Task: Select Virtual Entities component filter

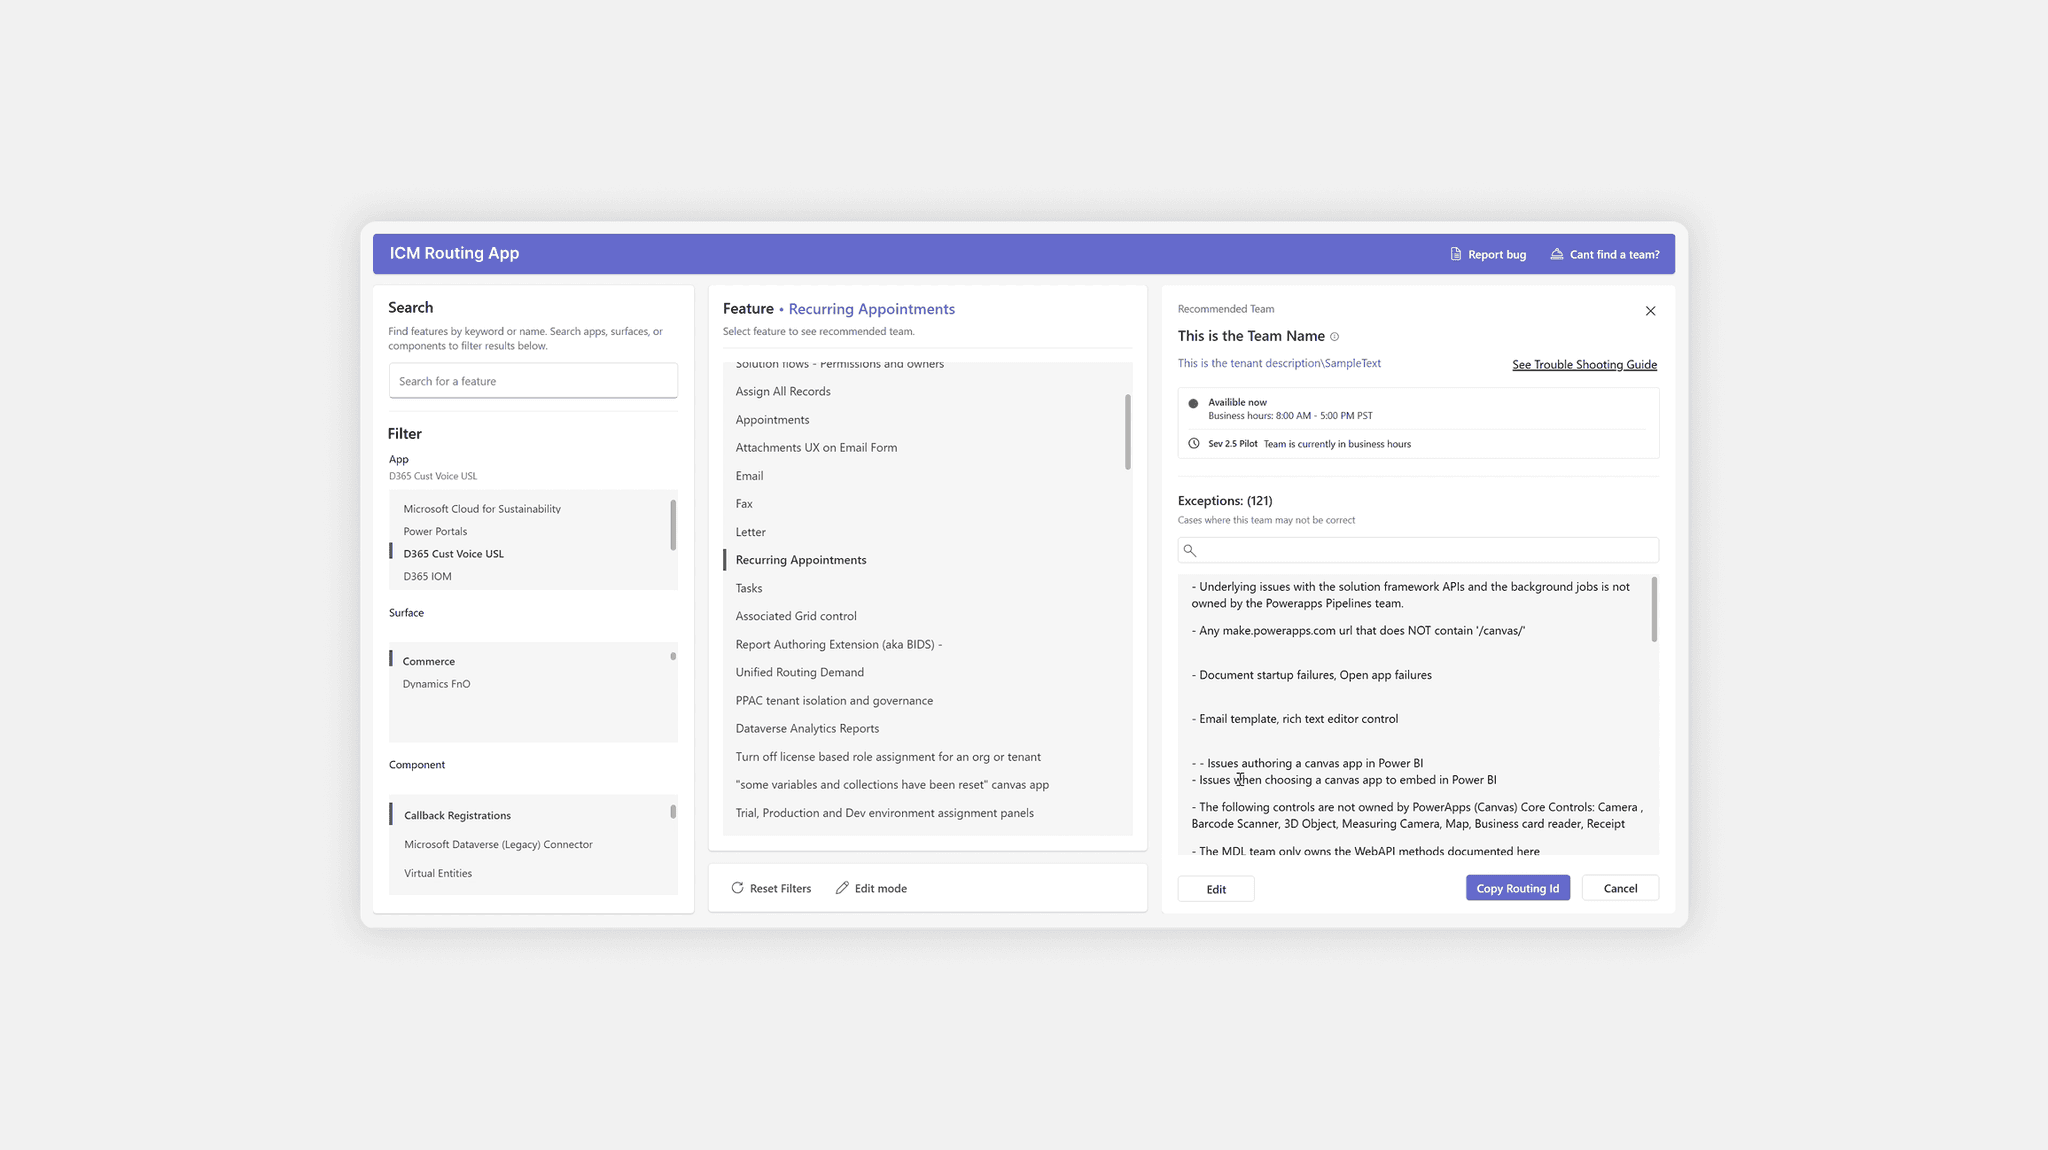Action: [438, 873]
